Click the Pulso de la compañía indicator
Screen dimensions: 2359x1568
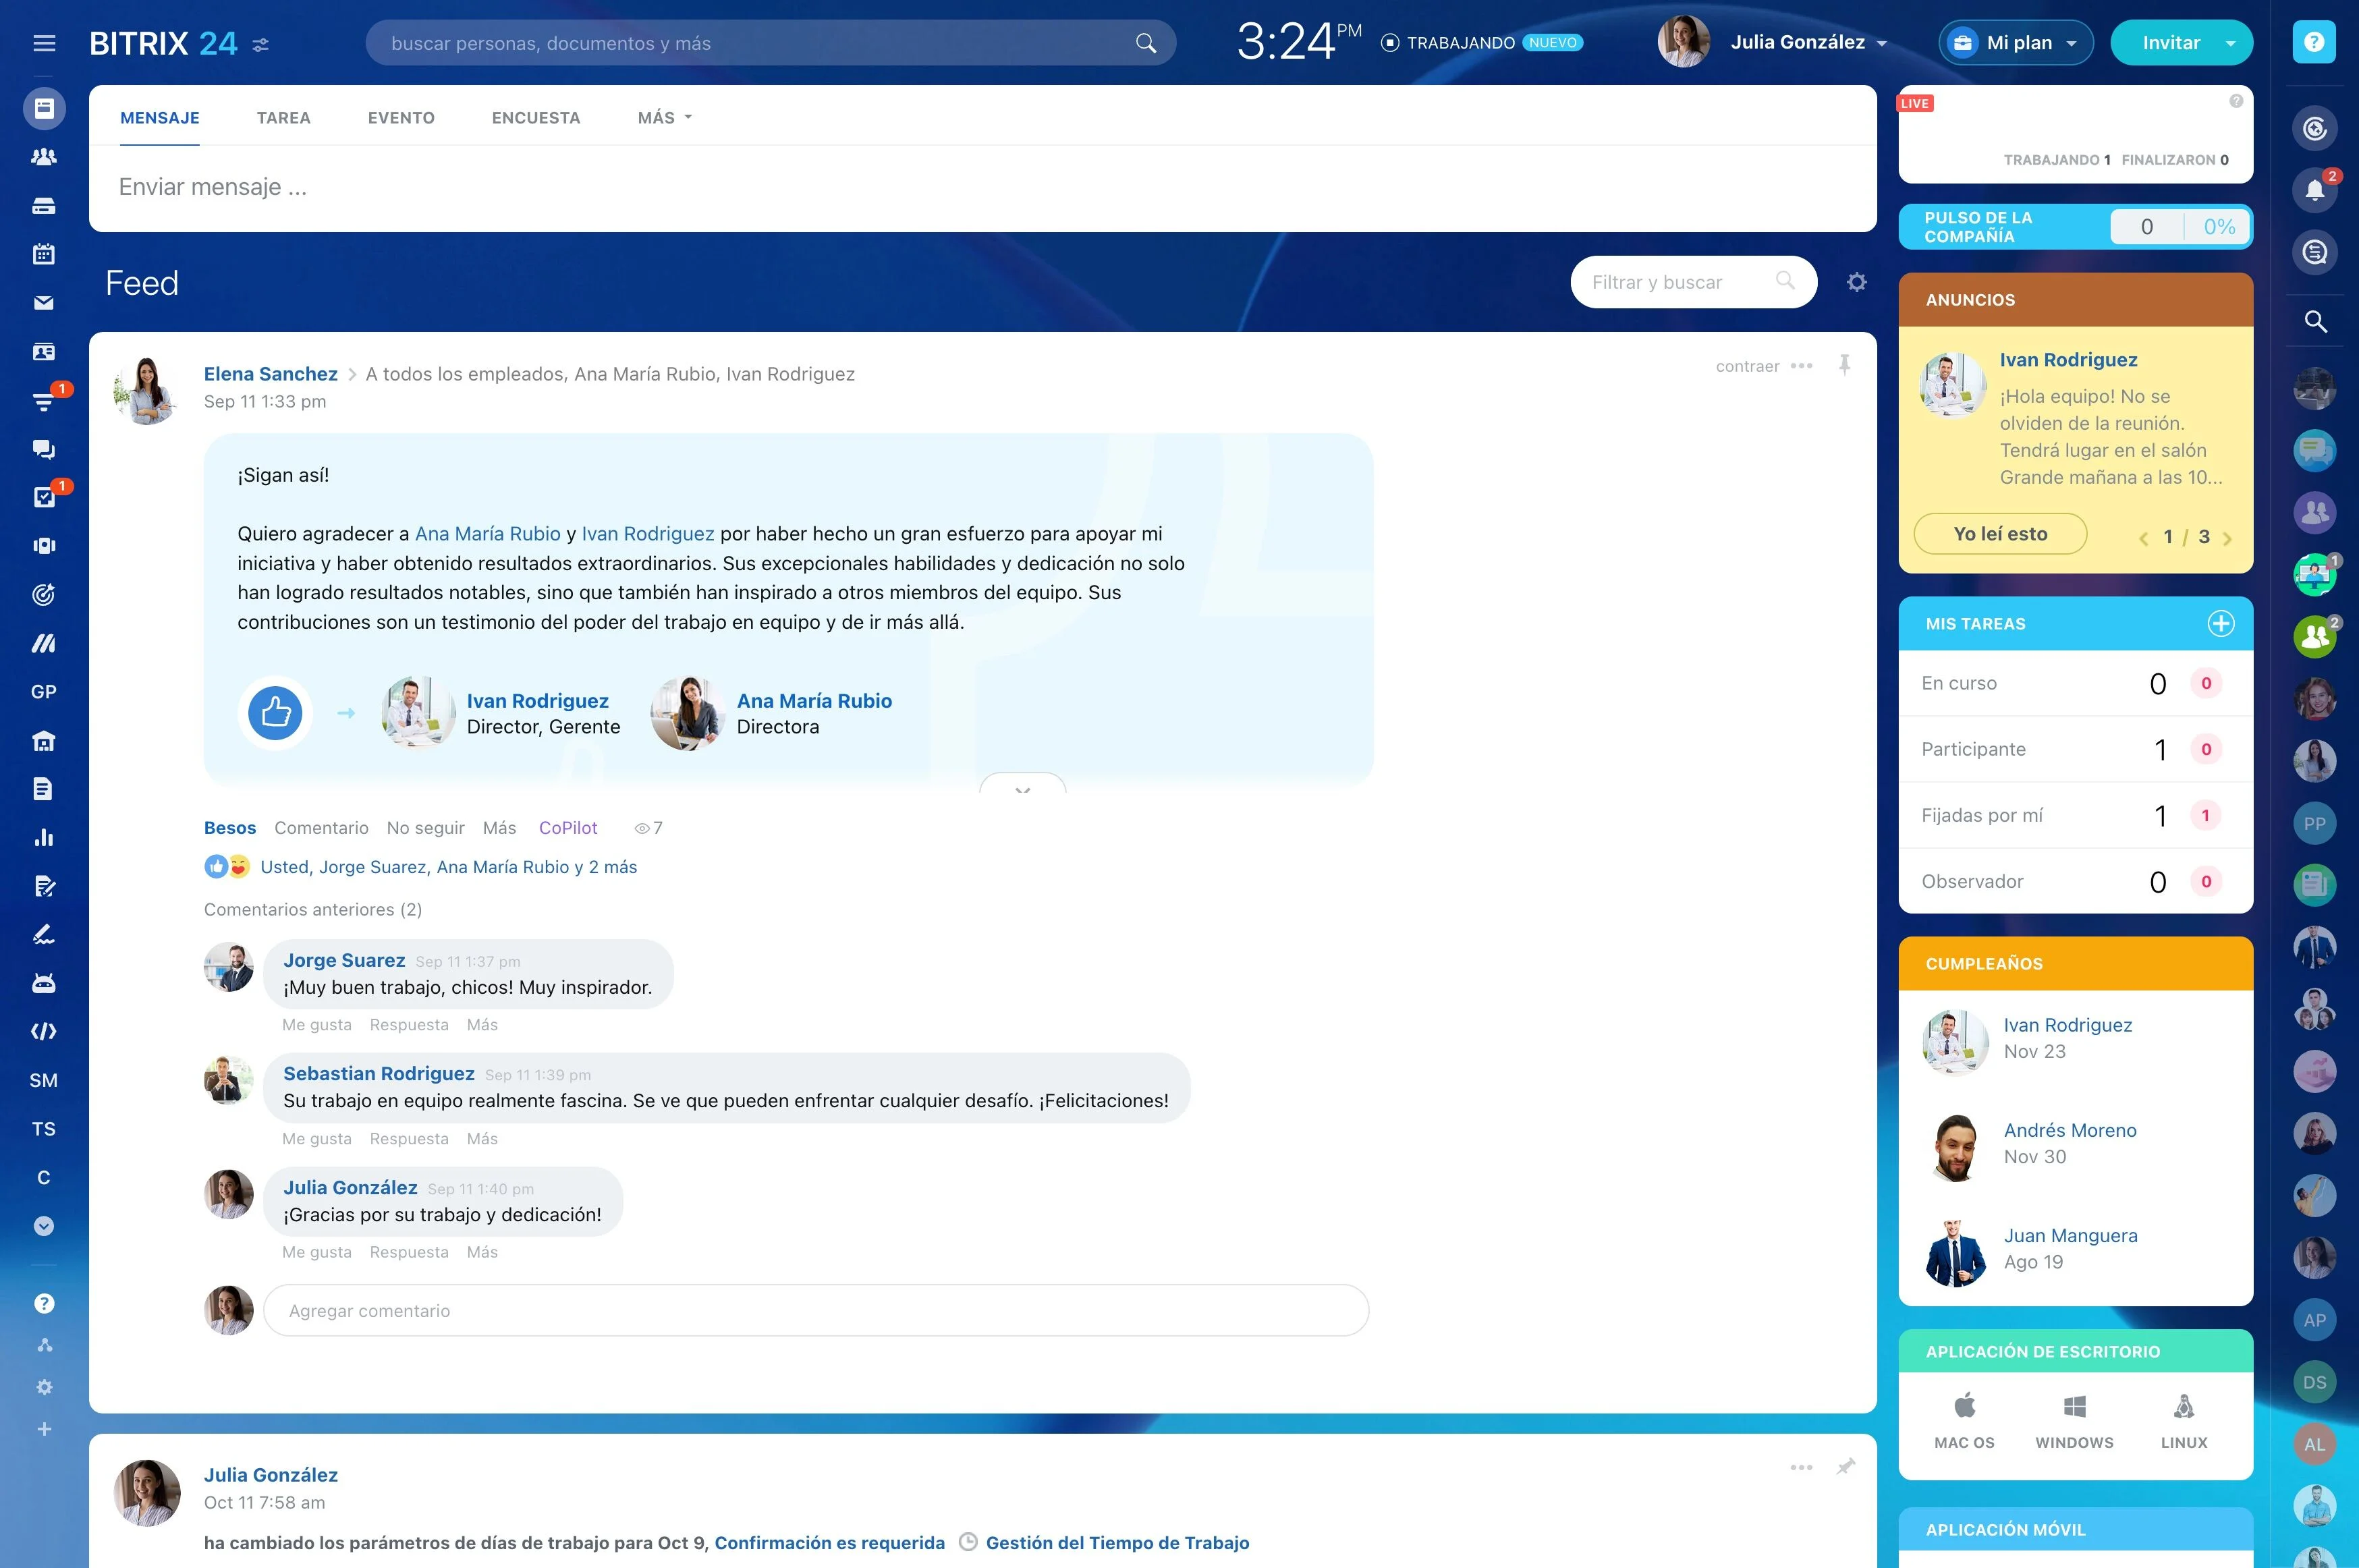[x=2075, y=227]
